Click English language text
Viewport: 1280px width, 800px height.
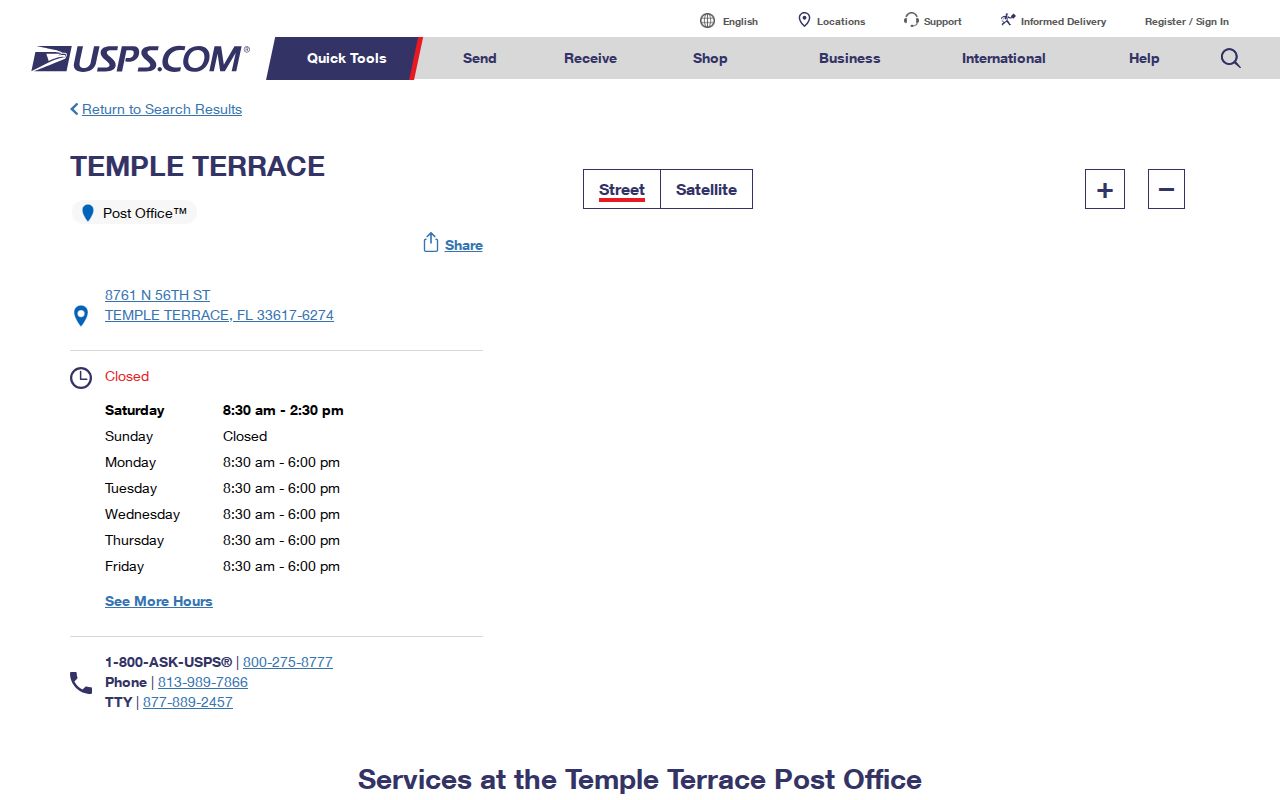[740, 21]
